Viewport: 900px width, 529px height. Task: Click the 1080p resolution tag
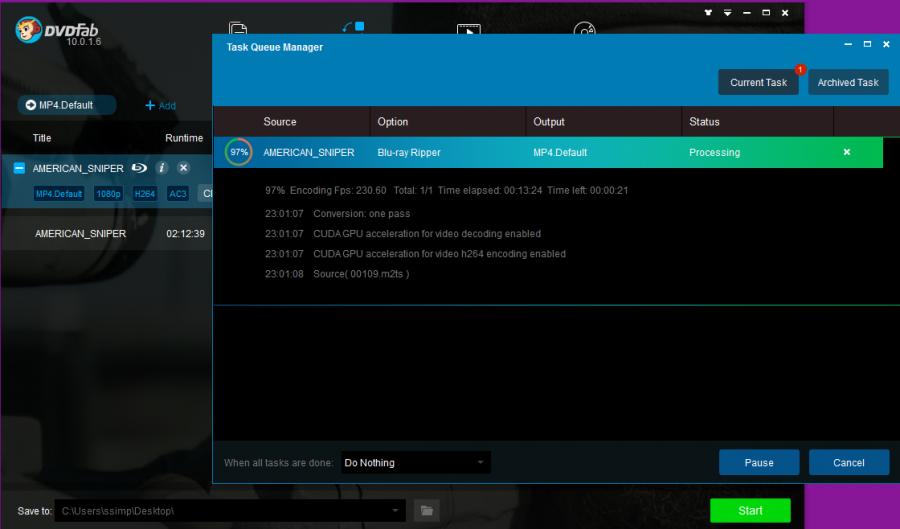click(x=108, y=194)
